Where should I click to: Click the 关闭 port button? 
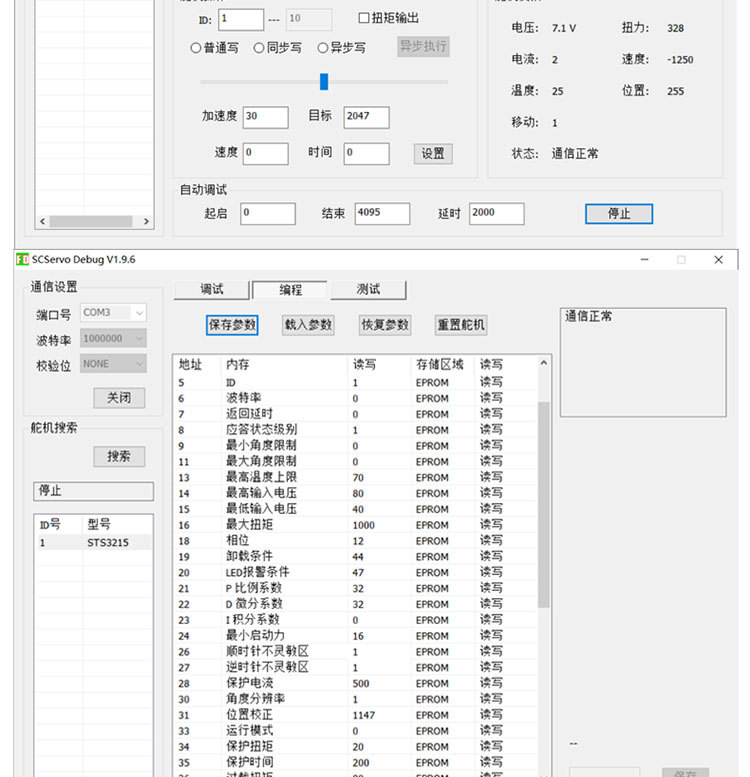coord(119,398)
